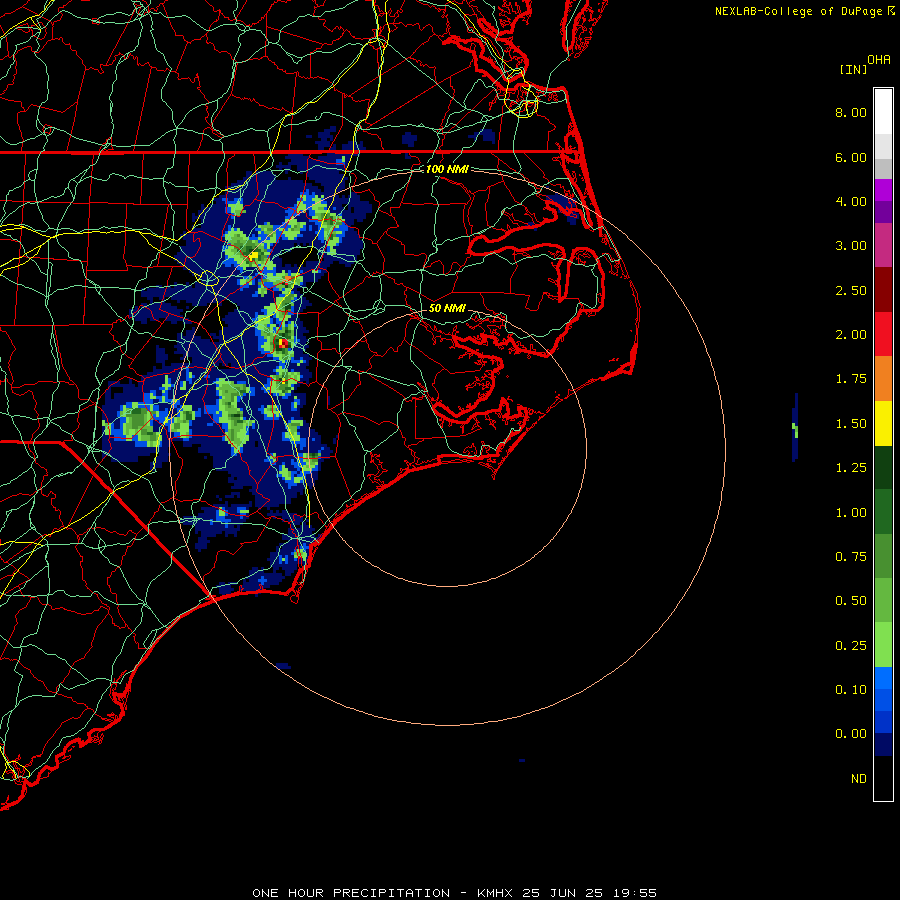Click the black ND legend swatch
The width and height of the screenshot is (900, 900).
click(x=883, y=778)
